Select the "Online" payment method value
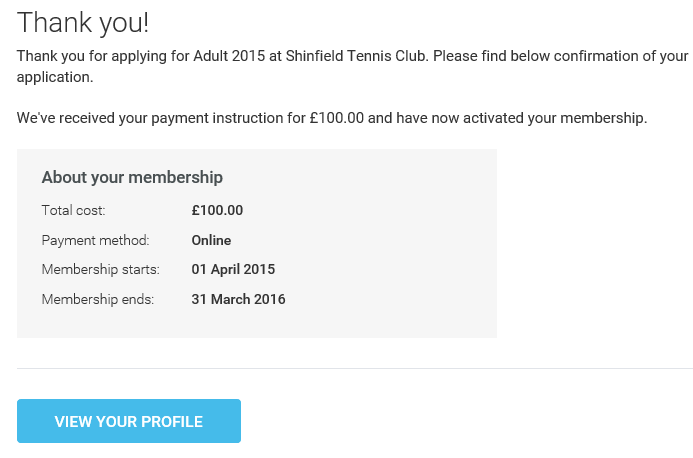The width and height of the screenshot is (693, 458). tap(211, 240)
